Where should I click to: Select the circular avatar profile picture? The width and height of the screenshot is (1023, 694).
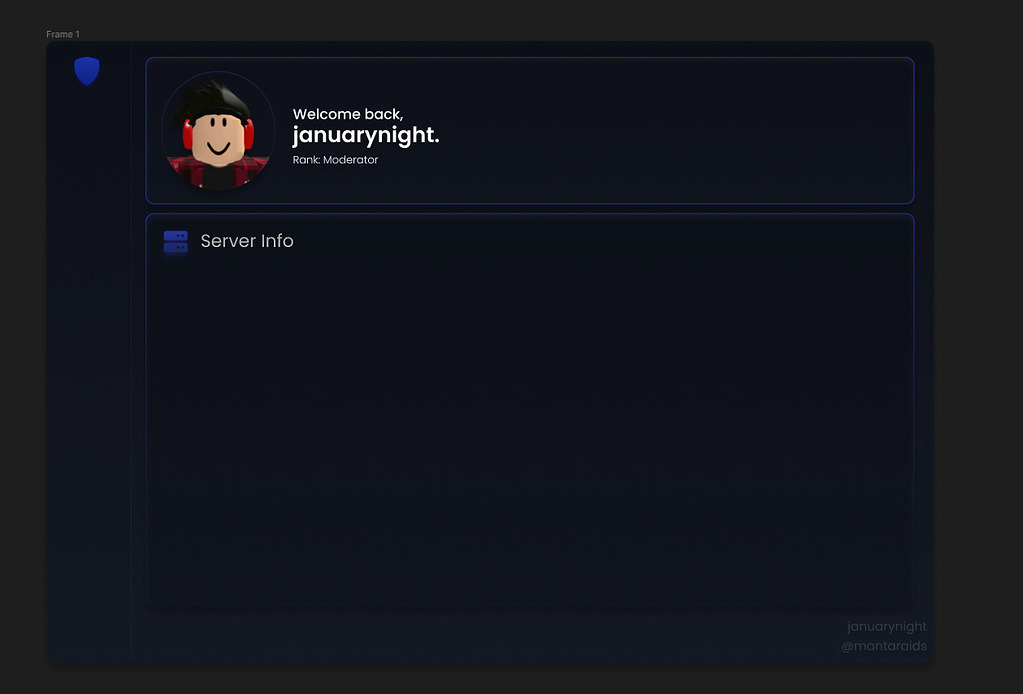(218, 130)
